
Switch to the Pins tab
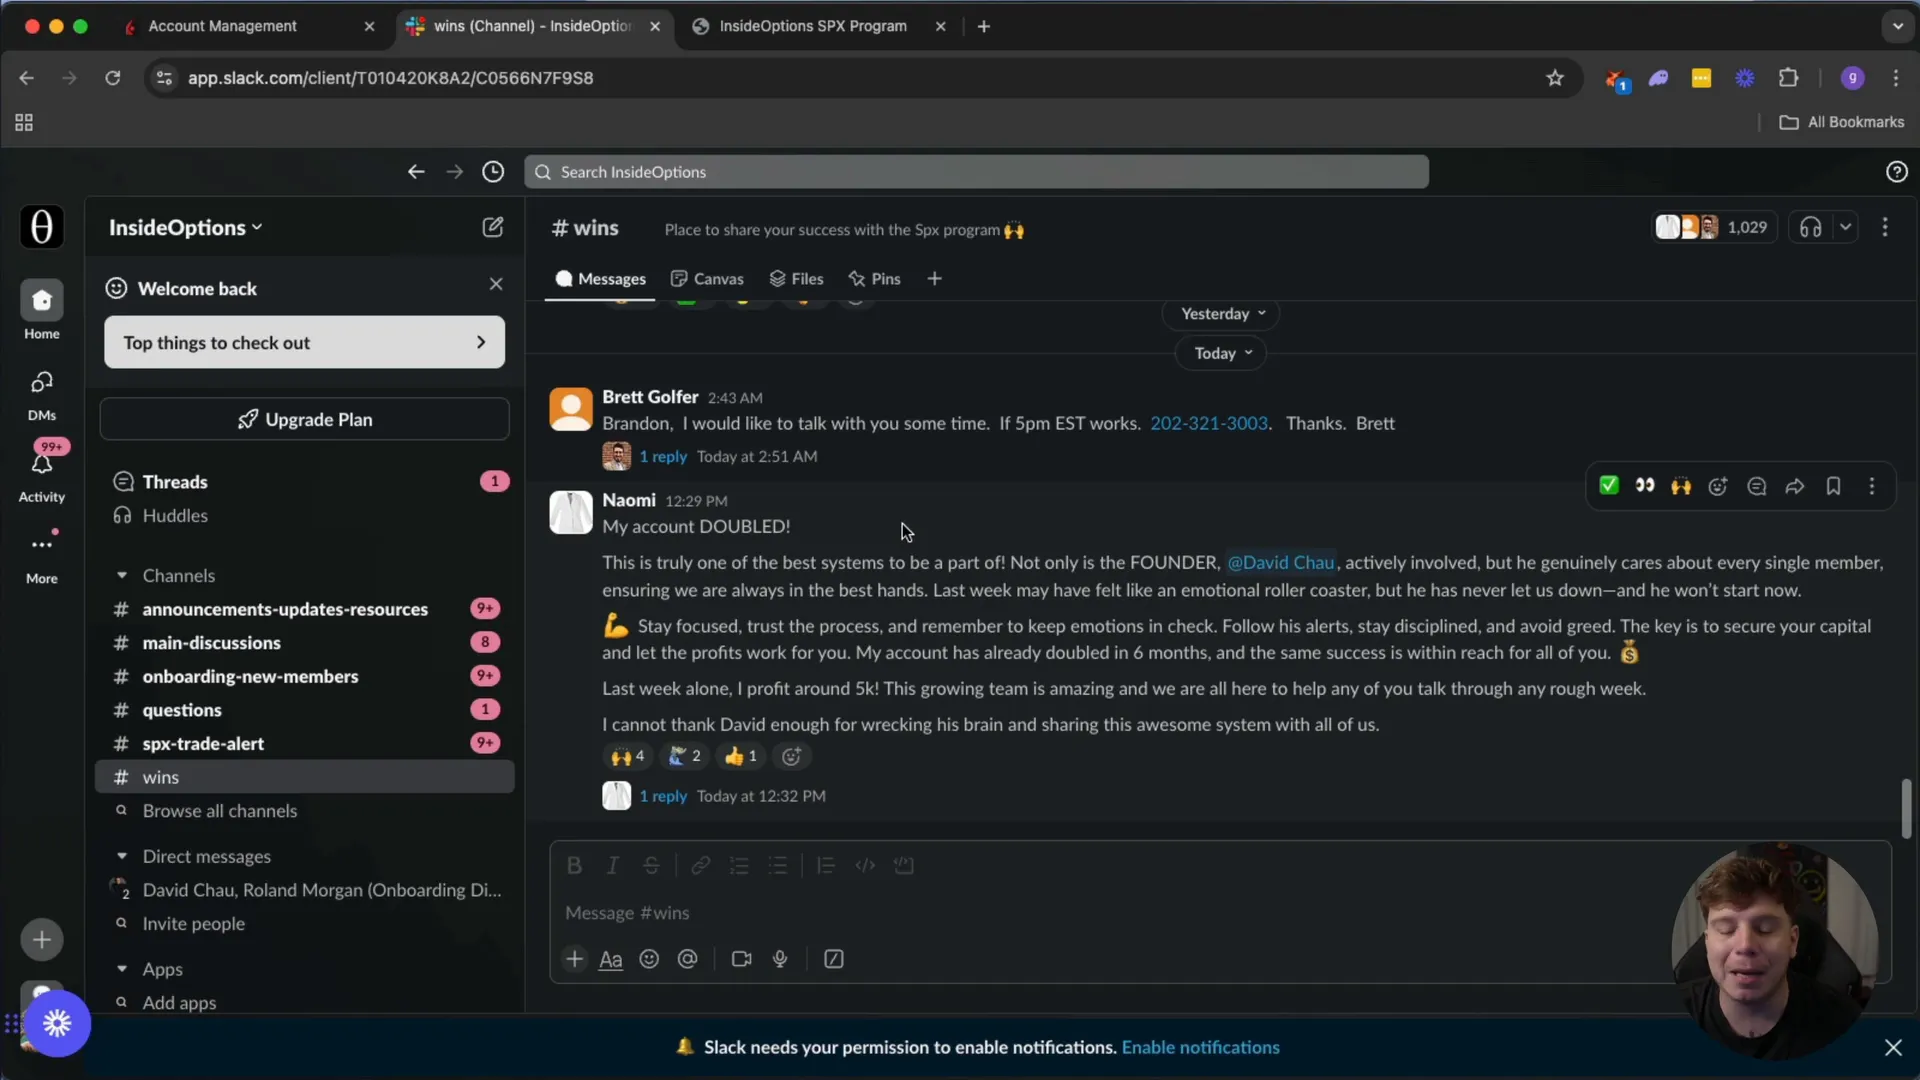pyautogui.click(x=874, y=279)
